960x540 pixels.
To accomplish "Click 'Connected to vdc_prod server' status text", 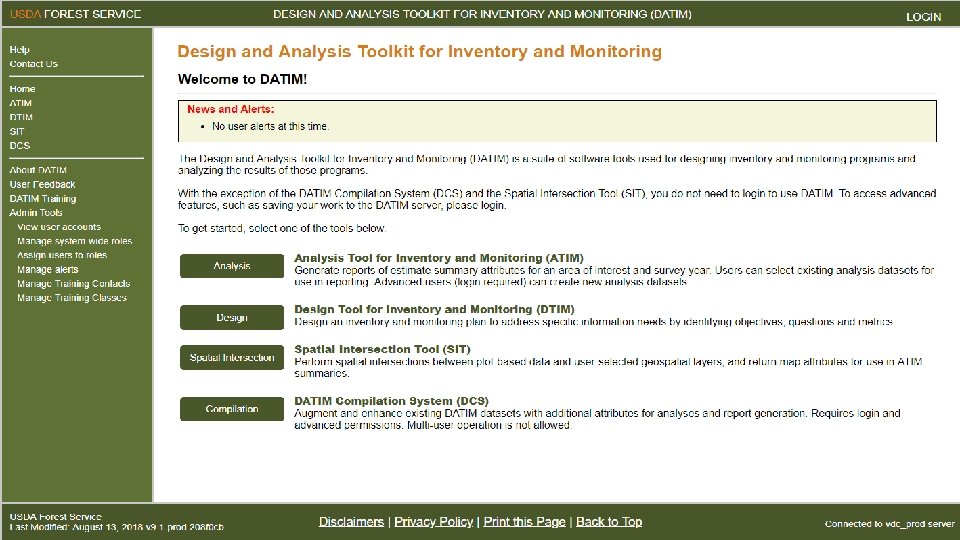I will pyautogui.click(x=890, y=524).
